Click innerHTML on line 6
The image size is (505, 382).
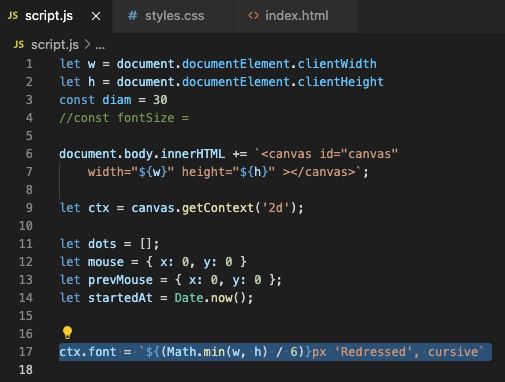point(193,154)
